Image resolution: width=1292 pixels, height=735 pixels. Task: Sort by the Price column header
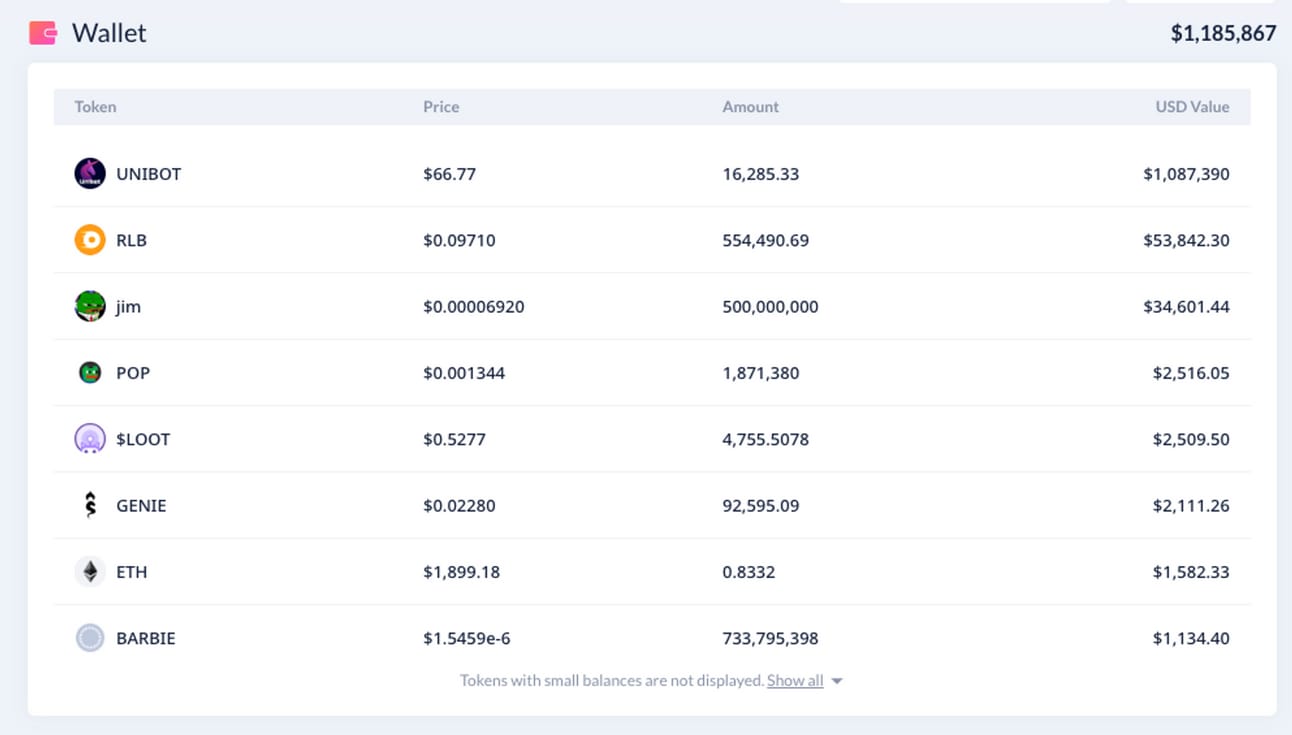pyautogui.click(x=441, y=107)
